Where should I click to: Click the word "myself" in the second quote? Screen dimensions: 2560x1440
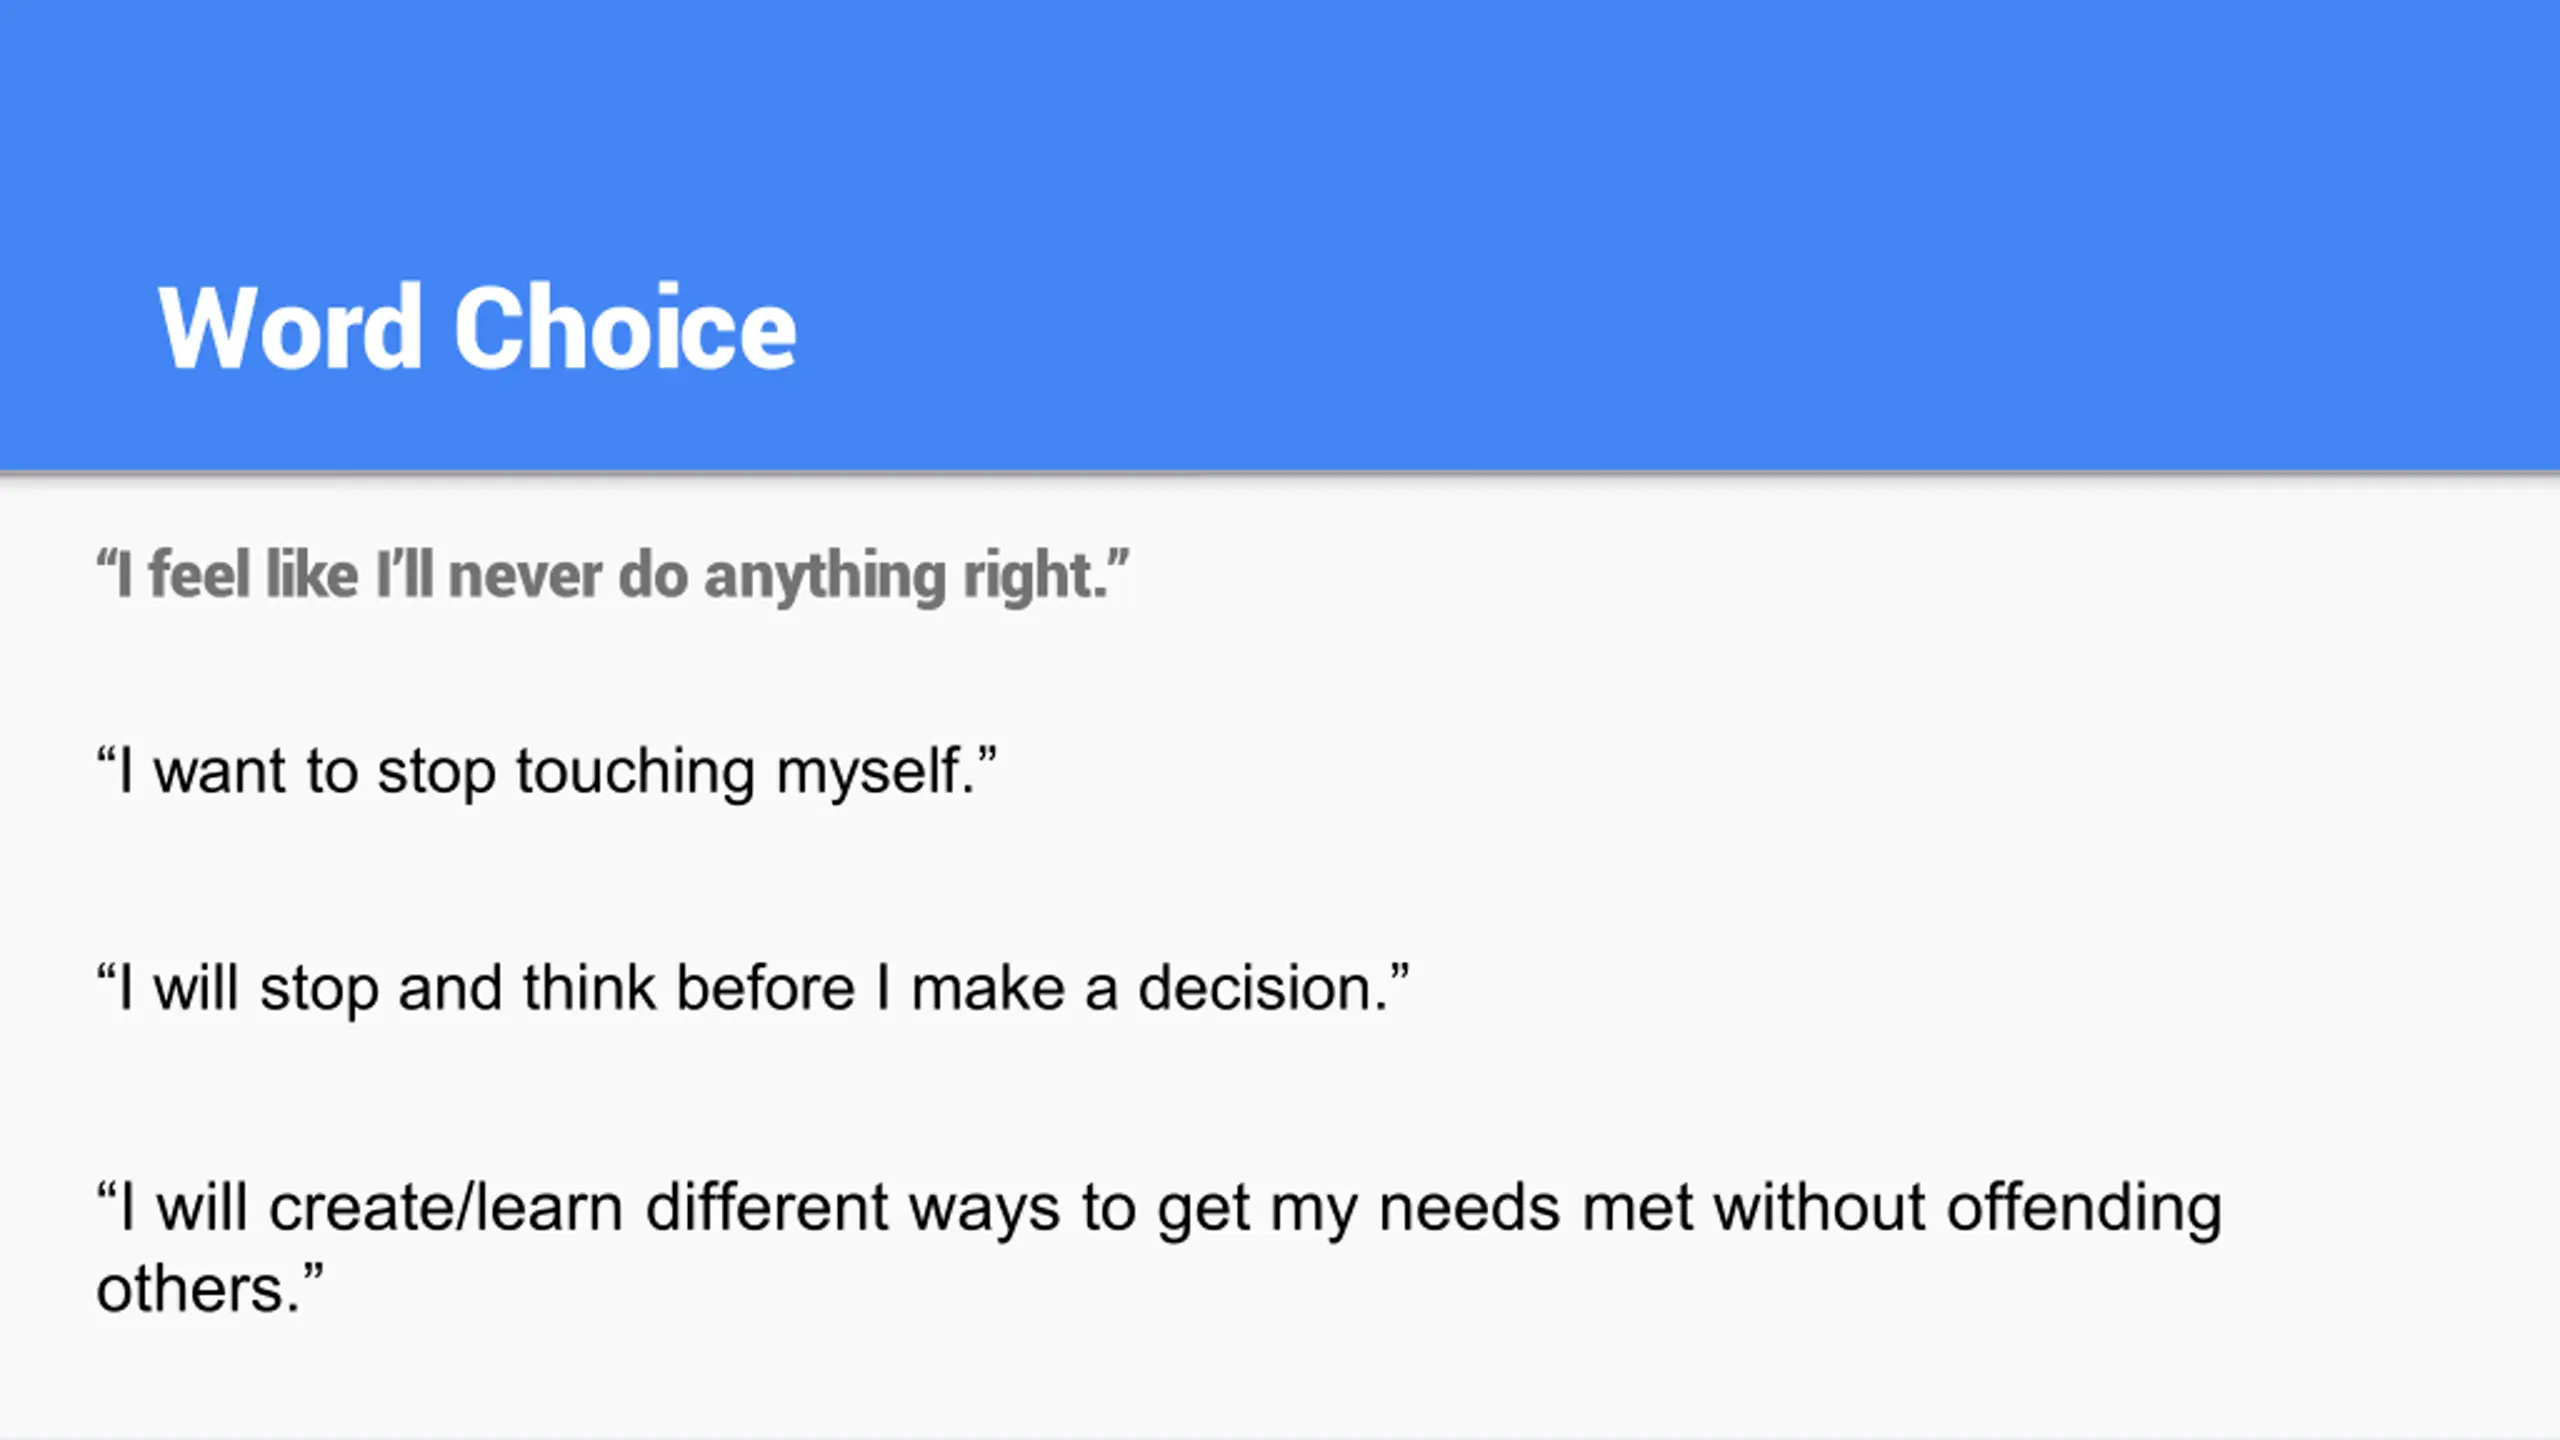[x=868, y=773]
